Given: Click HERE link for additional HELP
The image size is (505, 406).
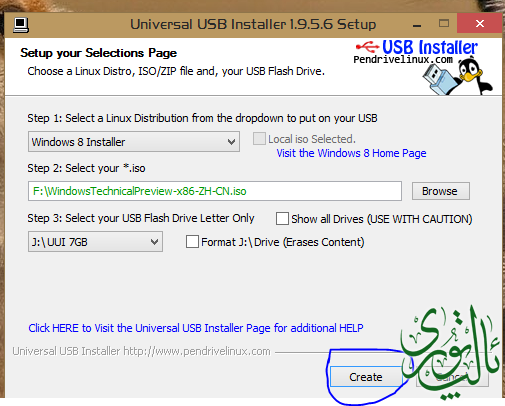Looking at the screenshot, I should [196, 328].
